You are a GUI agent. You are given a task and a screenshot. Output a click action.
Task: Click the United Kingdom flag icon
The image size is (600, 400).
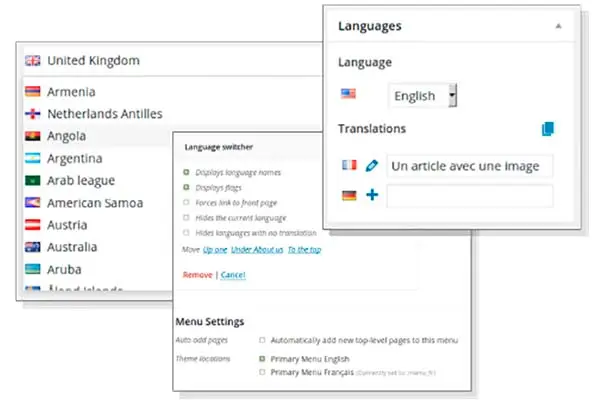(33, 60)
